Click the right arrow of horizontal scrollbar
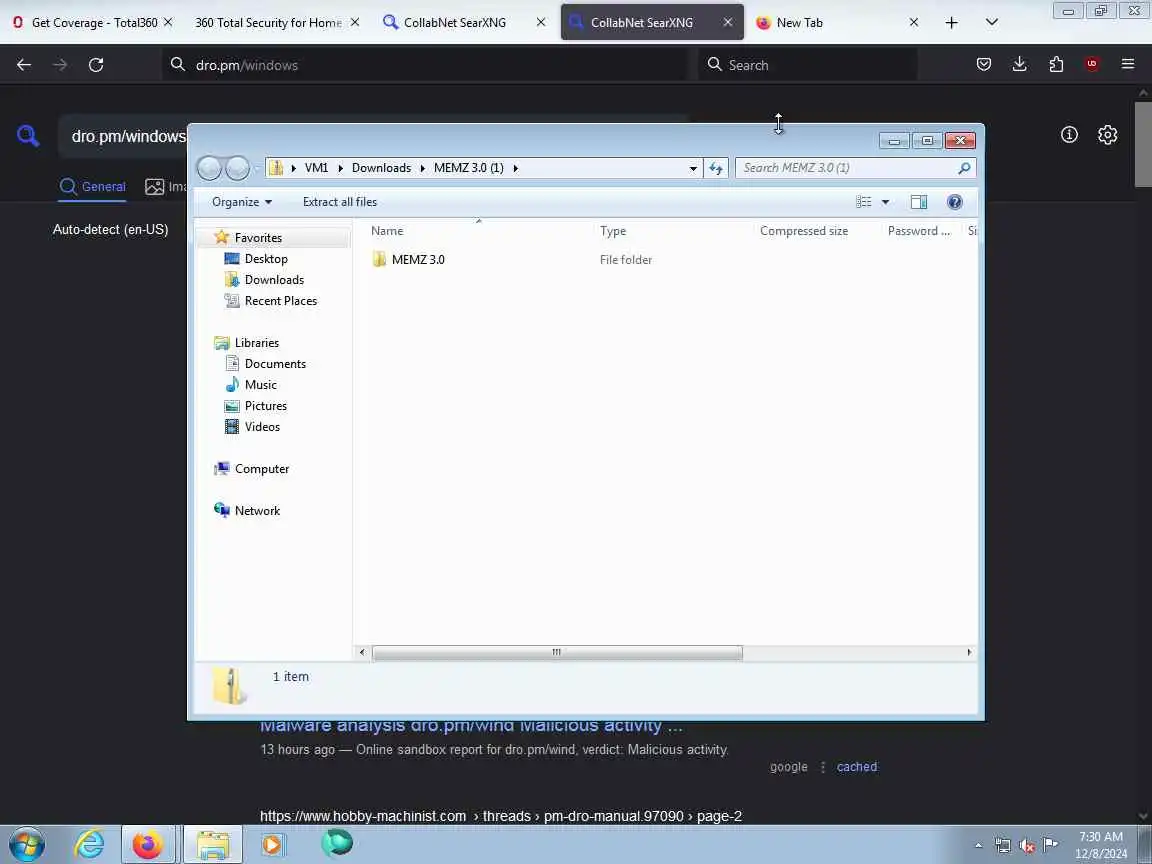The height and width of the screenshot is (864, 1152). pyautogui.click(x=969, y=652)
